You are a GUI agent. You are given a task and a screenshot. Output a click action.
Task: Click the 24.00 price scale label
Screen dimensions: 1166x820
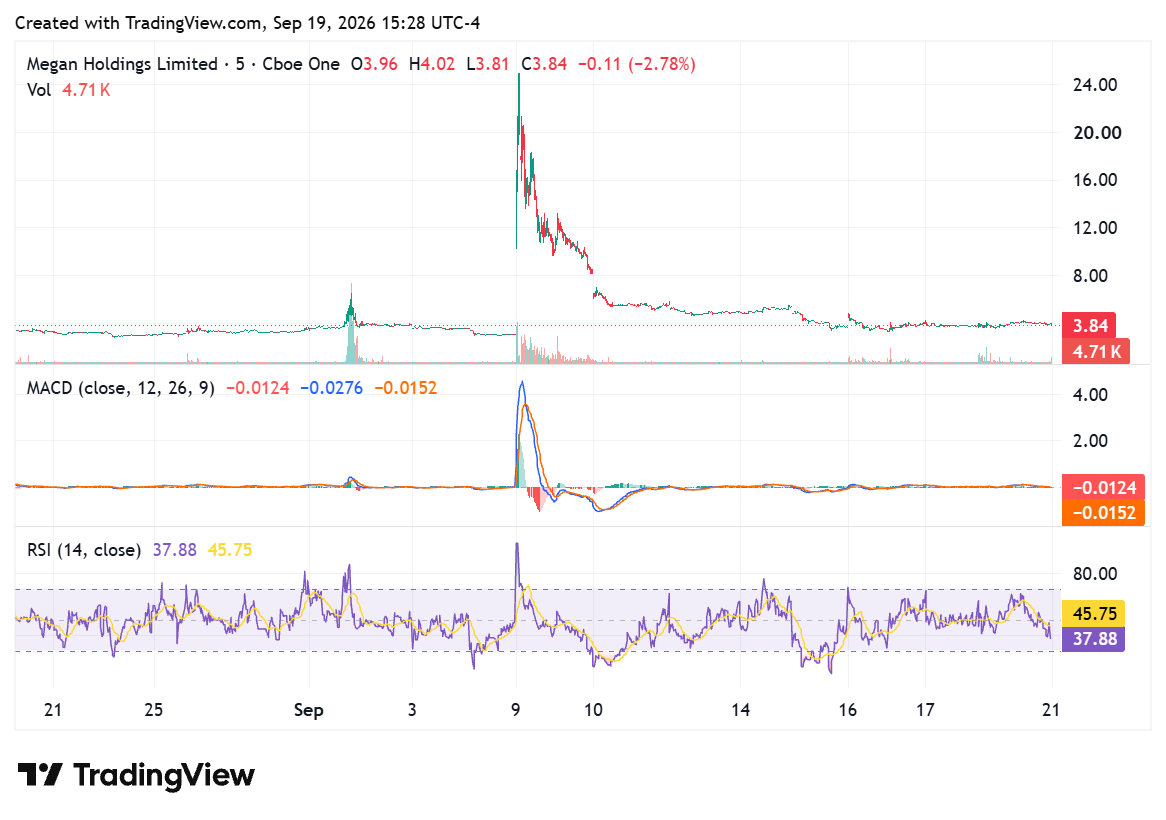pyautogui.click(x=1095, y=85)
